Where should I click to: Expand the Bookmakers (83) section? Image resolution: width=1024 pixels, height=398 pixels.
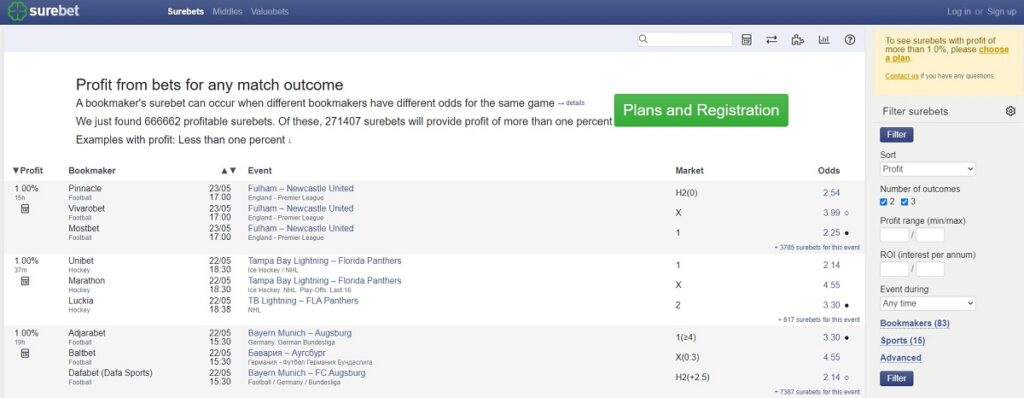tap(914, 323)
